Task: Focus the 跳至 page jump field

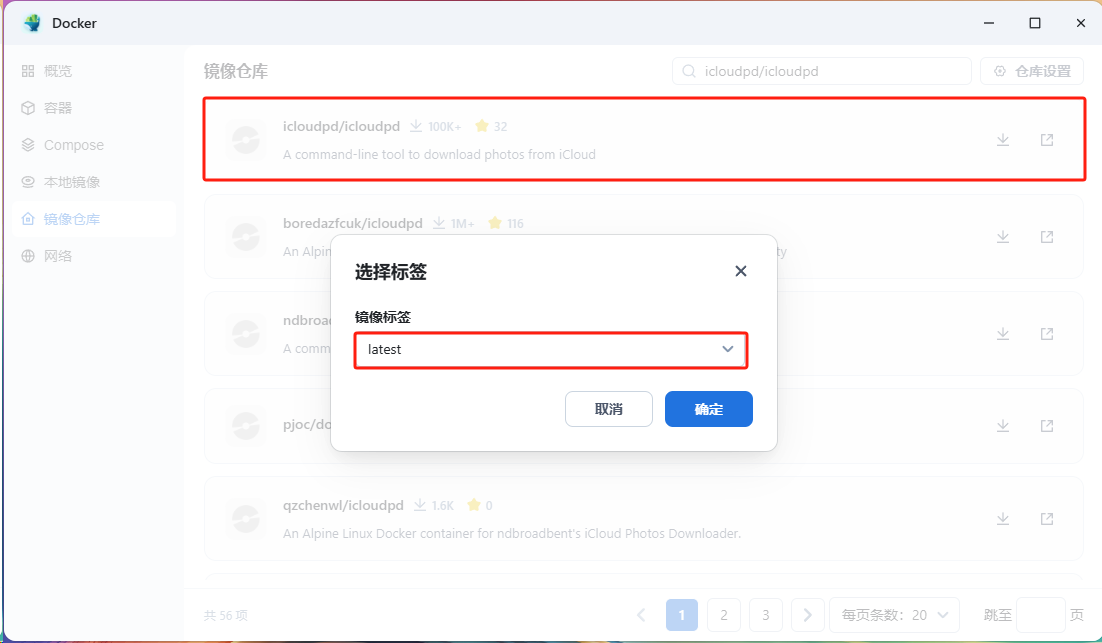Action: click(1041, 616)
